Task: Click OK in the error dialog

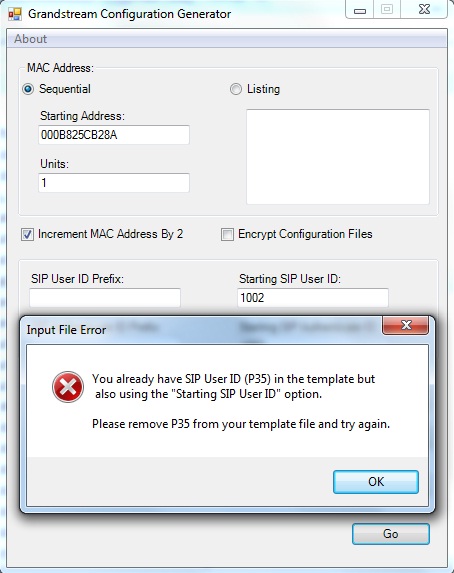Action: click(x=376, y=482)
